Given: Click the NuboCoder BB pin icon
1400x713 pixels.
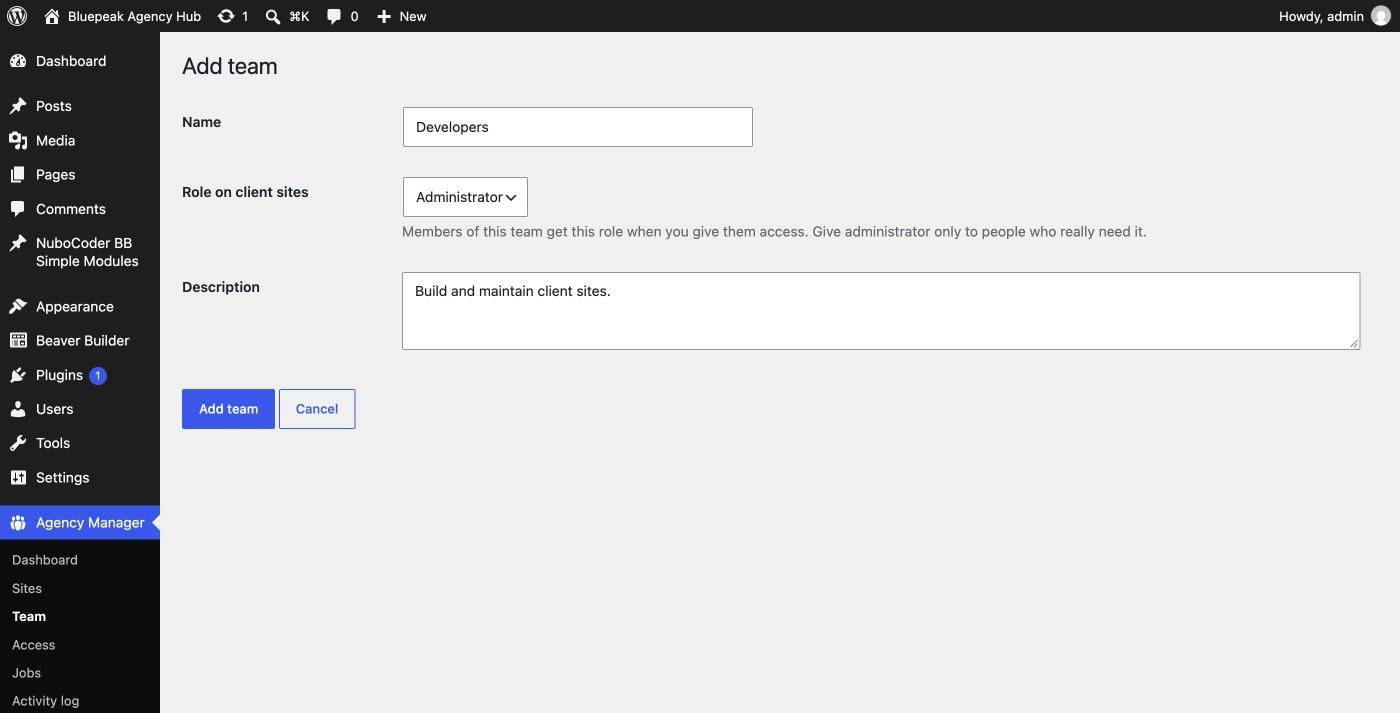Looking at the screenshot, I should coord(18,243).
